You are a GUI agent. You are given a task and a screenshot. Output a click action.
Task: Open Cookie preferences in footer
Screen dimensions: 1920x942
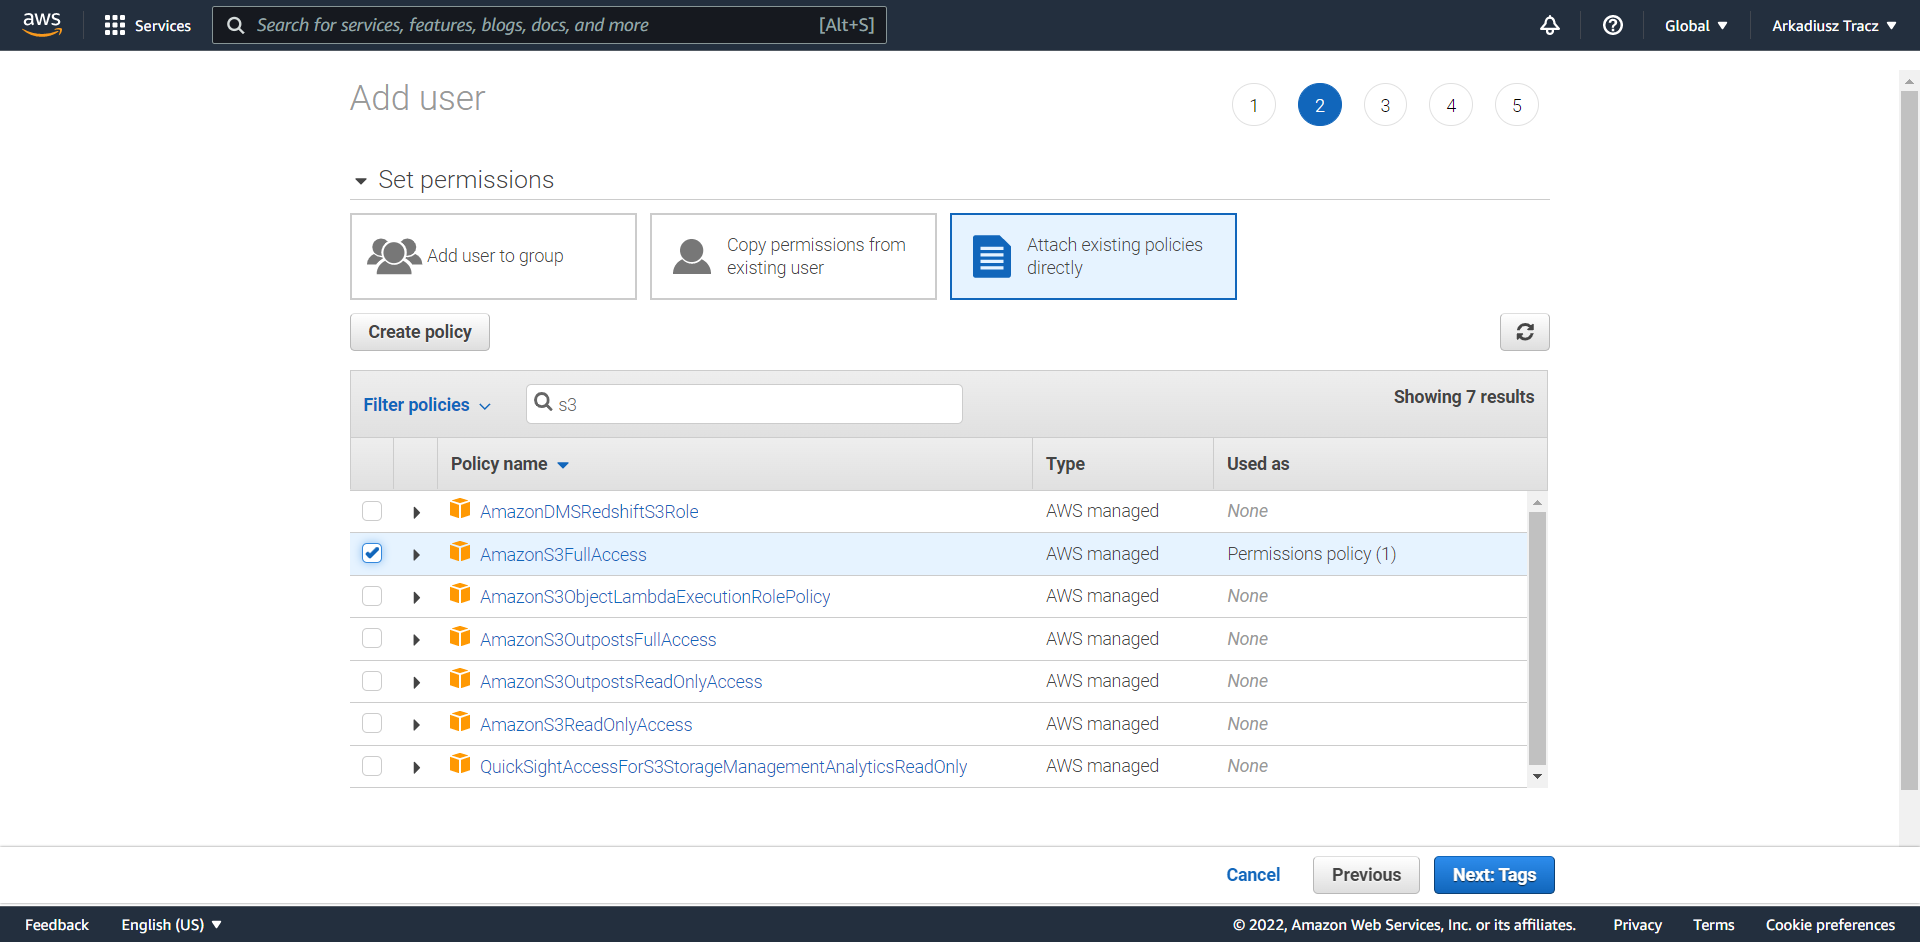(x=1830, y=925)
